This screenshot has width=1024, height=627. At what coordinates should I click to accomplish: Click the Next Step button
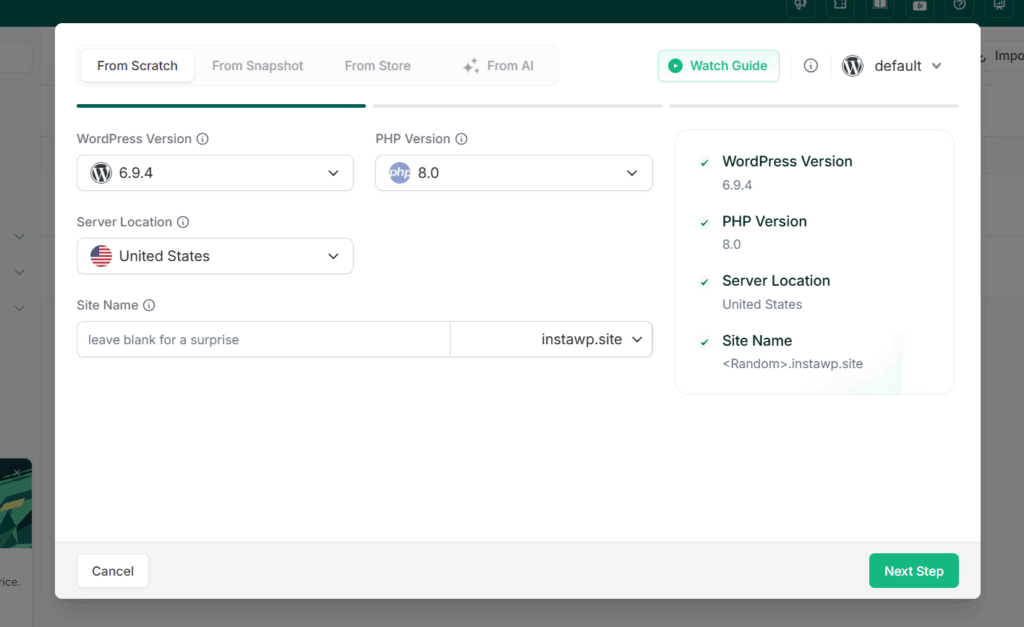click(x=914, y=571)
